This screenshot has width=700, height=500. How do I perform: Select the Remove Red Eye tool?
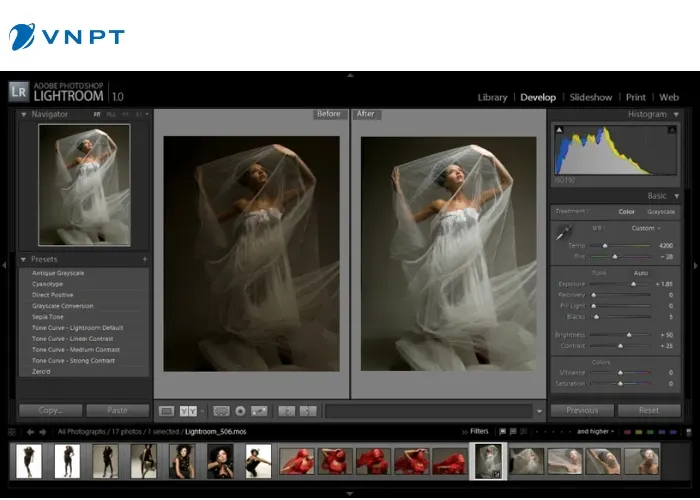point(240,411)
